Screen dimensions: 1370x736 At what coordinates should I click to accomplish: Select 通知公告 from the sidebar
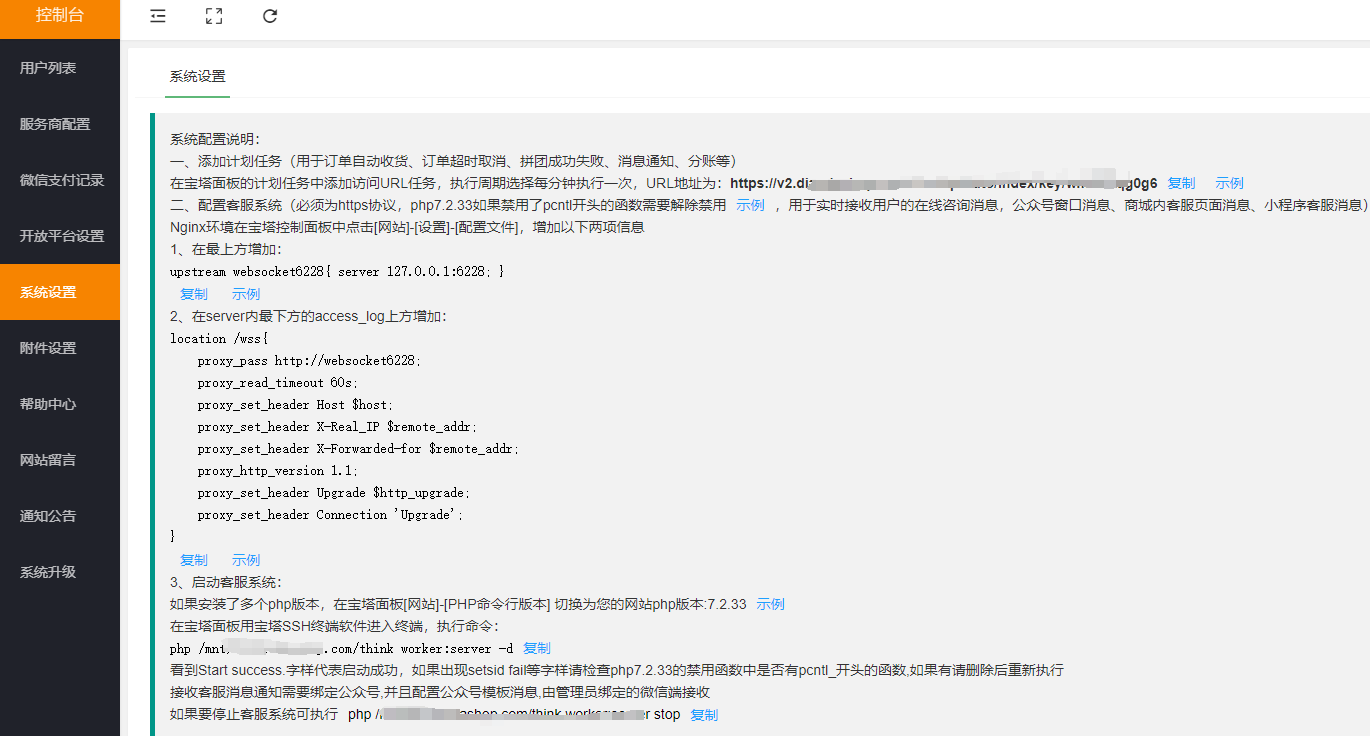click(48, 516)
